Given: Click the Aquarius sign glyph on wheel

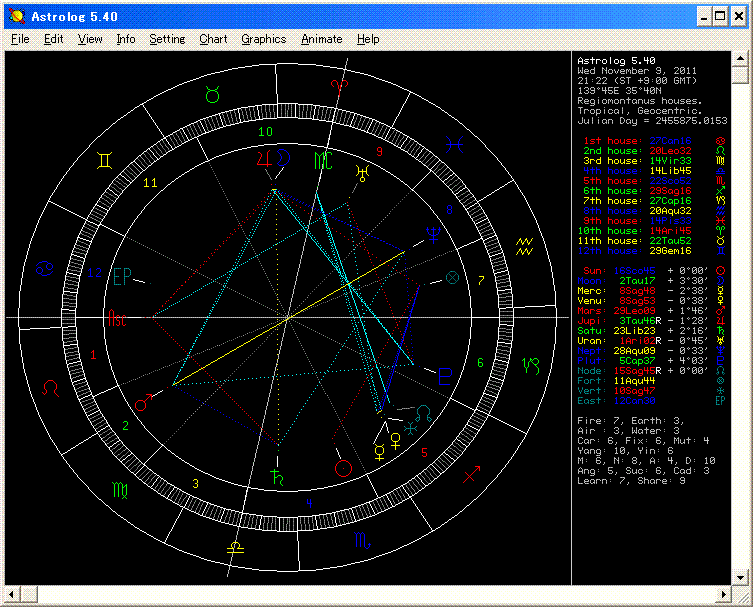Looking at the screenshot, I should (x=524, y=246).
